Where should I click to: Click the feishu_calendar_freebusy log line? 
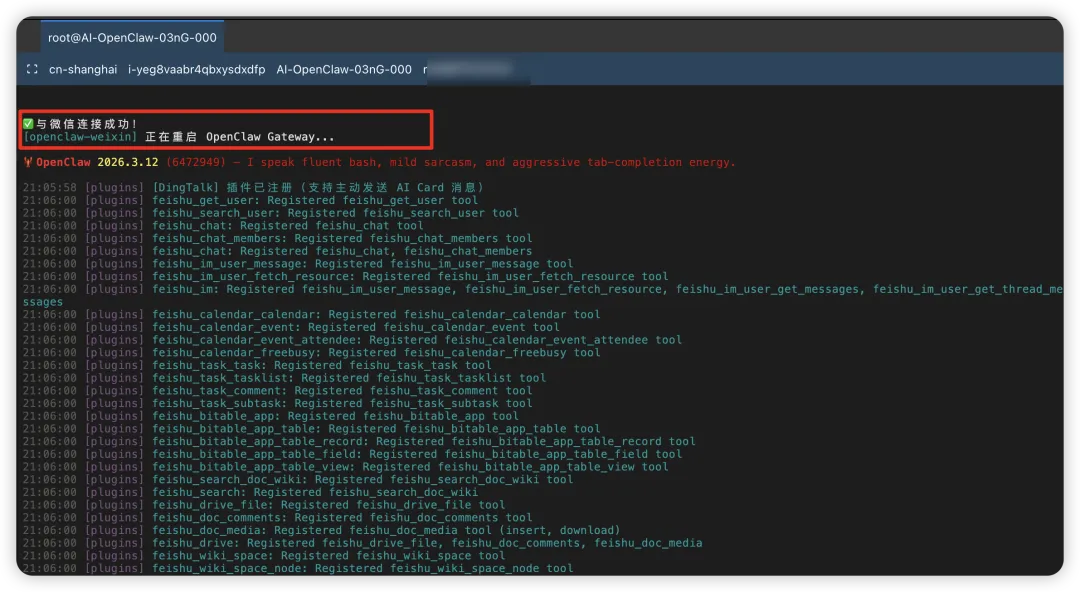pyautogui.click(x=311, y=353)
